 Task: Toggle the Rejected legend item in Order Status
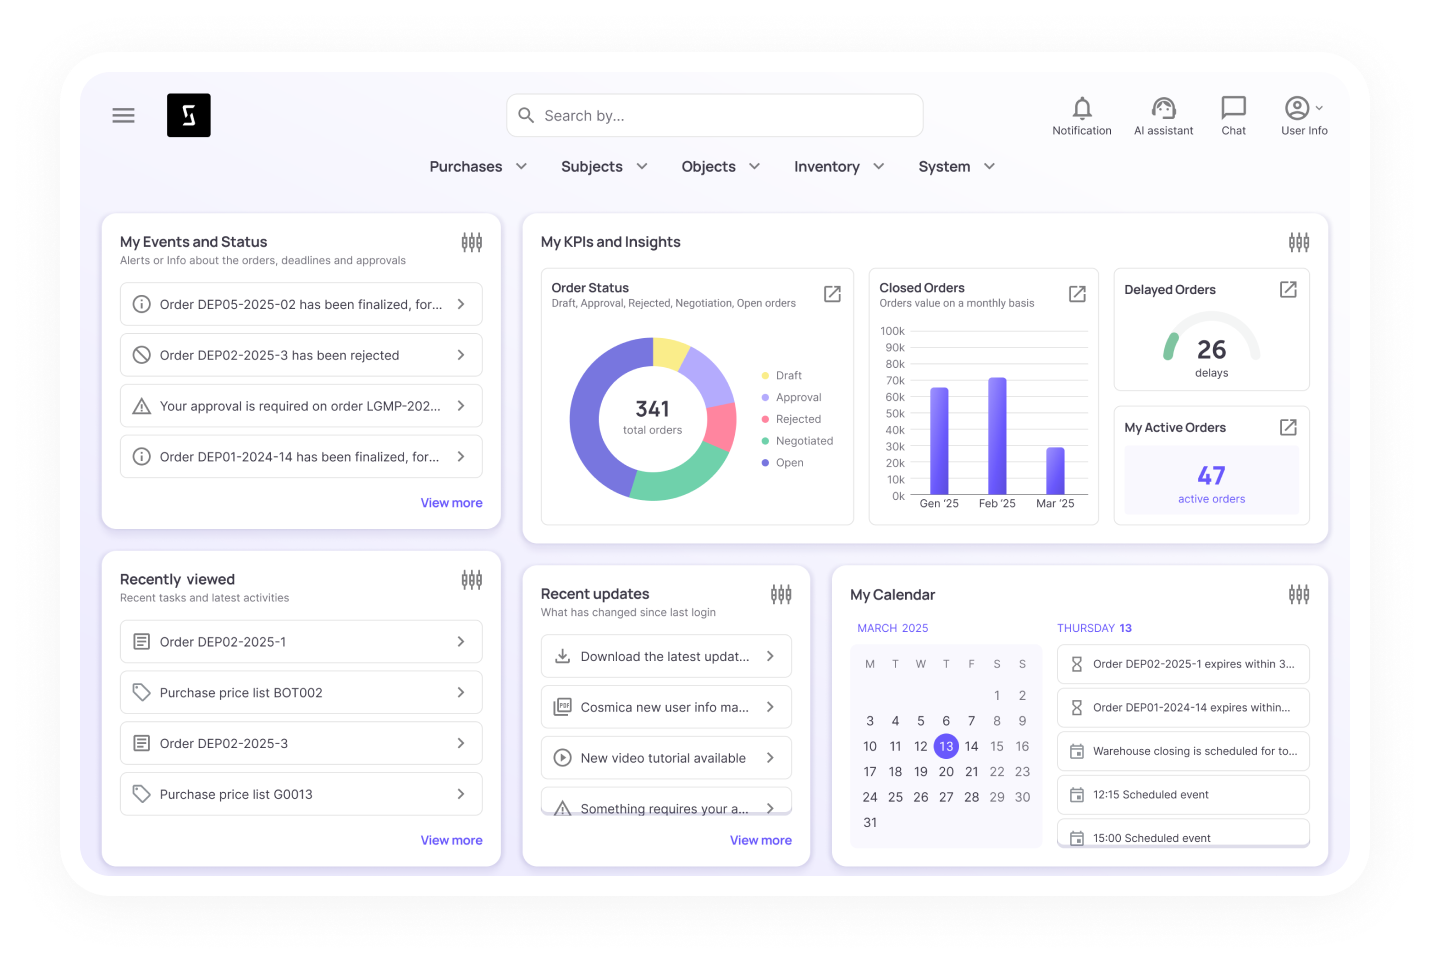[797, 419]
